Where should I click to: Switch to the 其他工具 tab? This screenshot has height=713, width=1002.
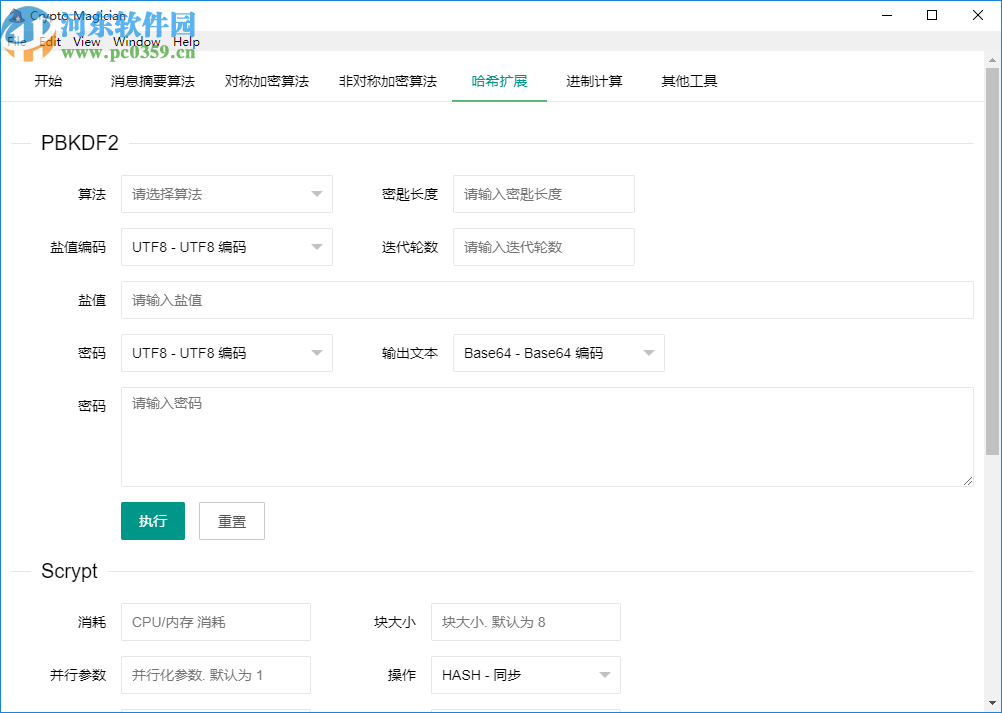(x=688, y=81)
